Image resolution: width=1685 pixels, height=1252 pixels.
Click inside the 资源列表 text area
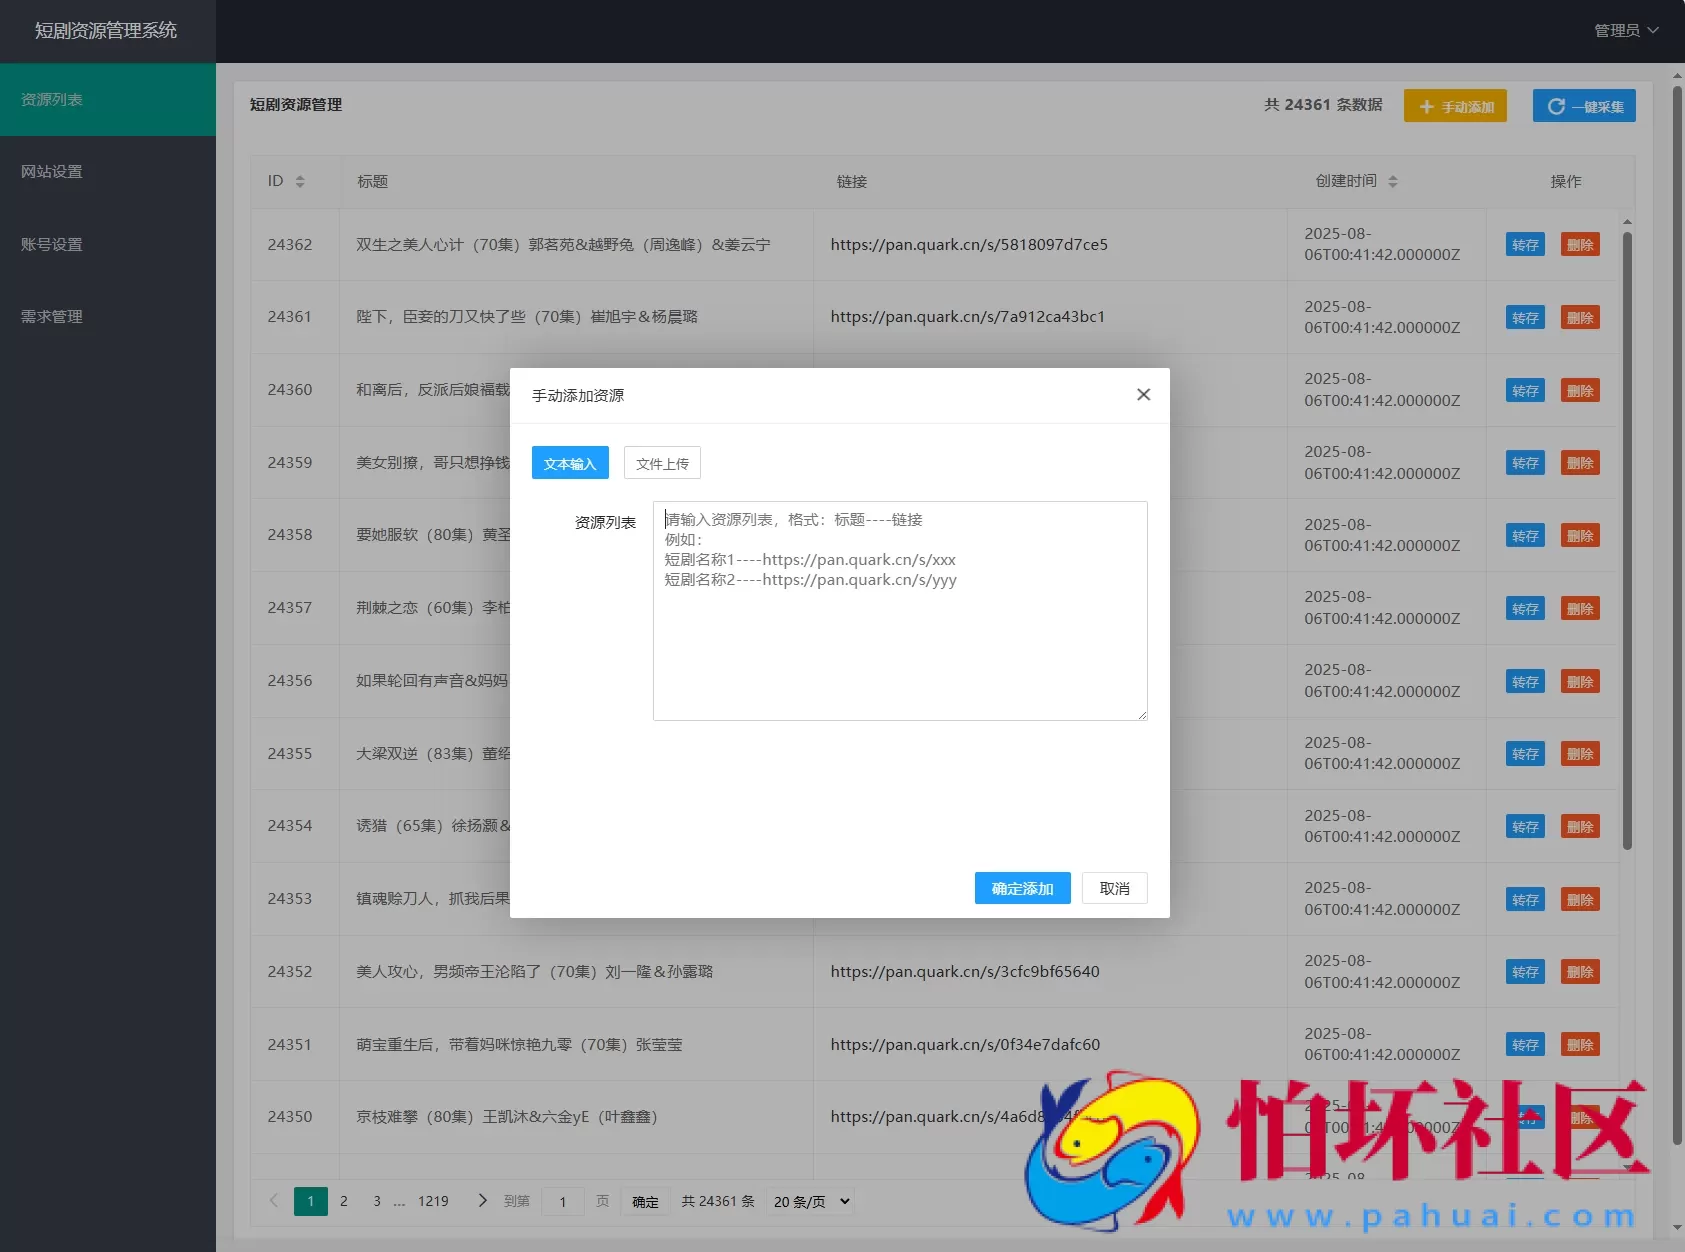[x=899, y=611]
